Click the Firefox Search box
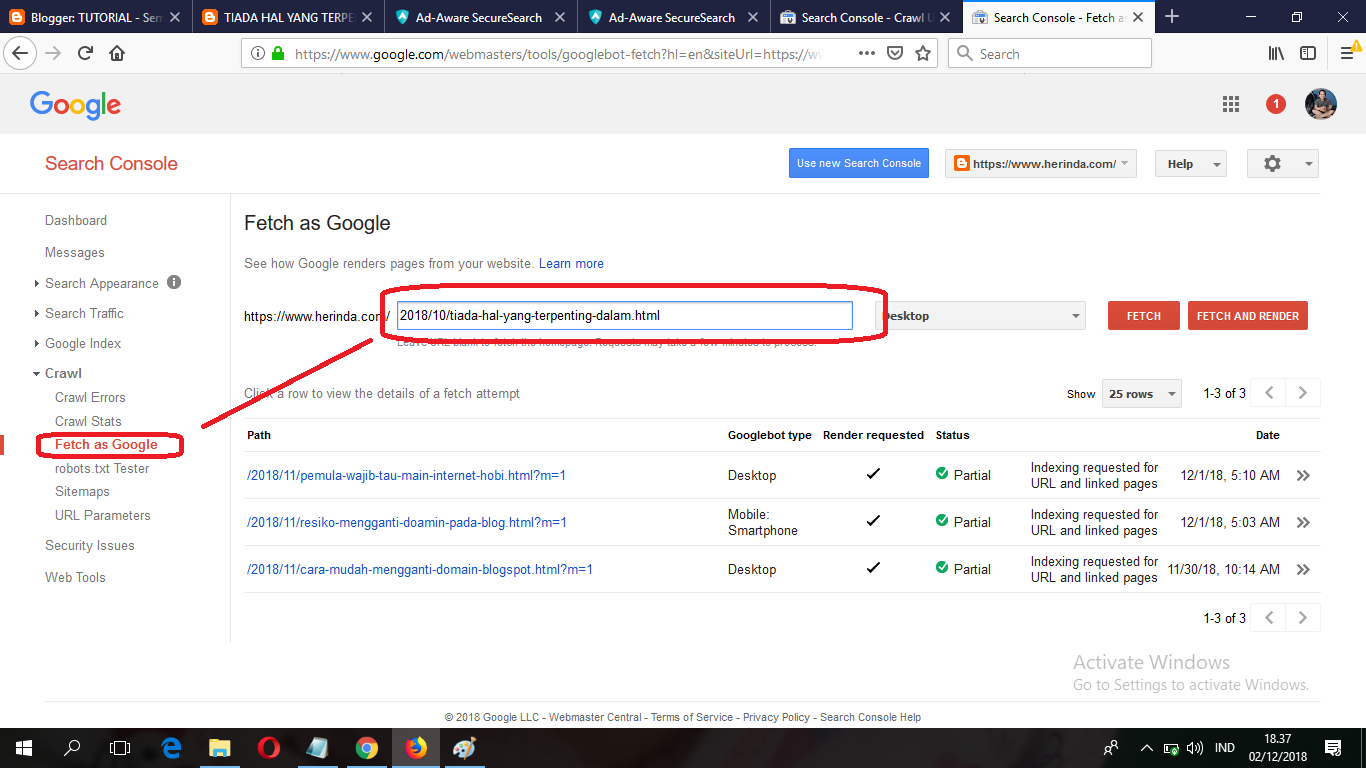This screenshot has height=768, width=1366. click(x=1049, y=54)
